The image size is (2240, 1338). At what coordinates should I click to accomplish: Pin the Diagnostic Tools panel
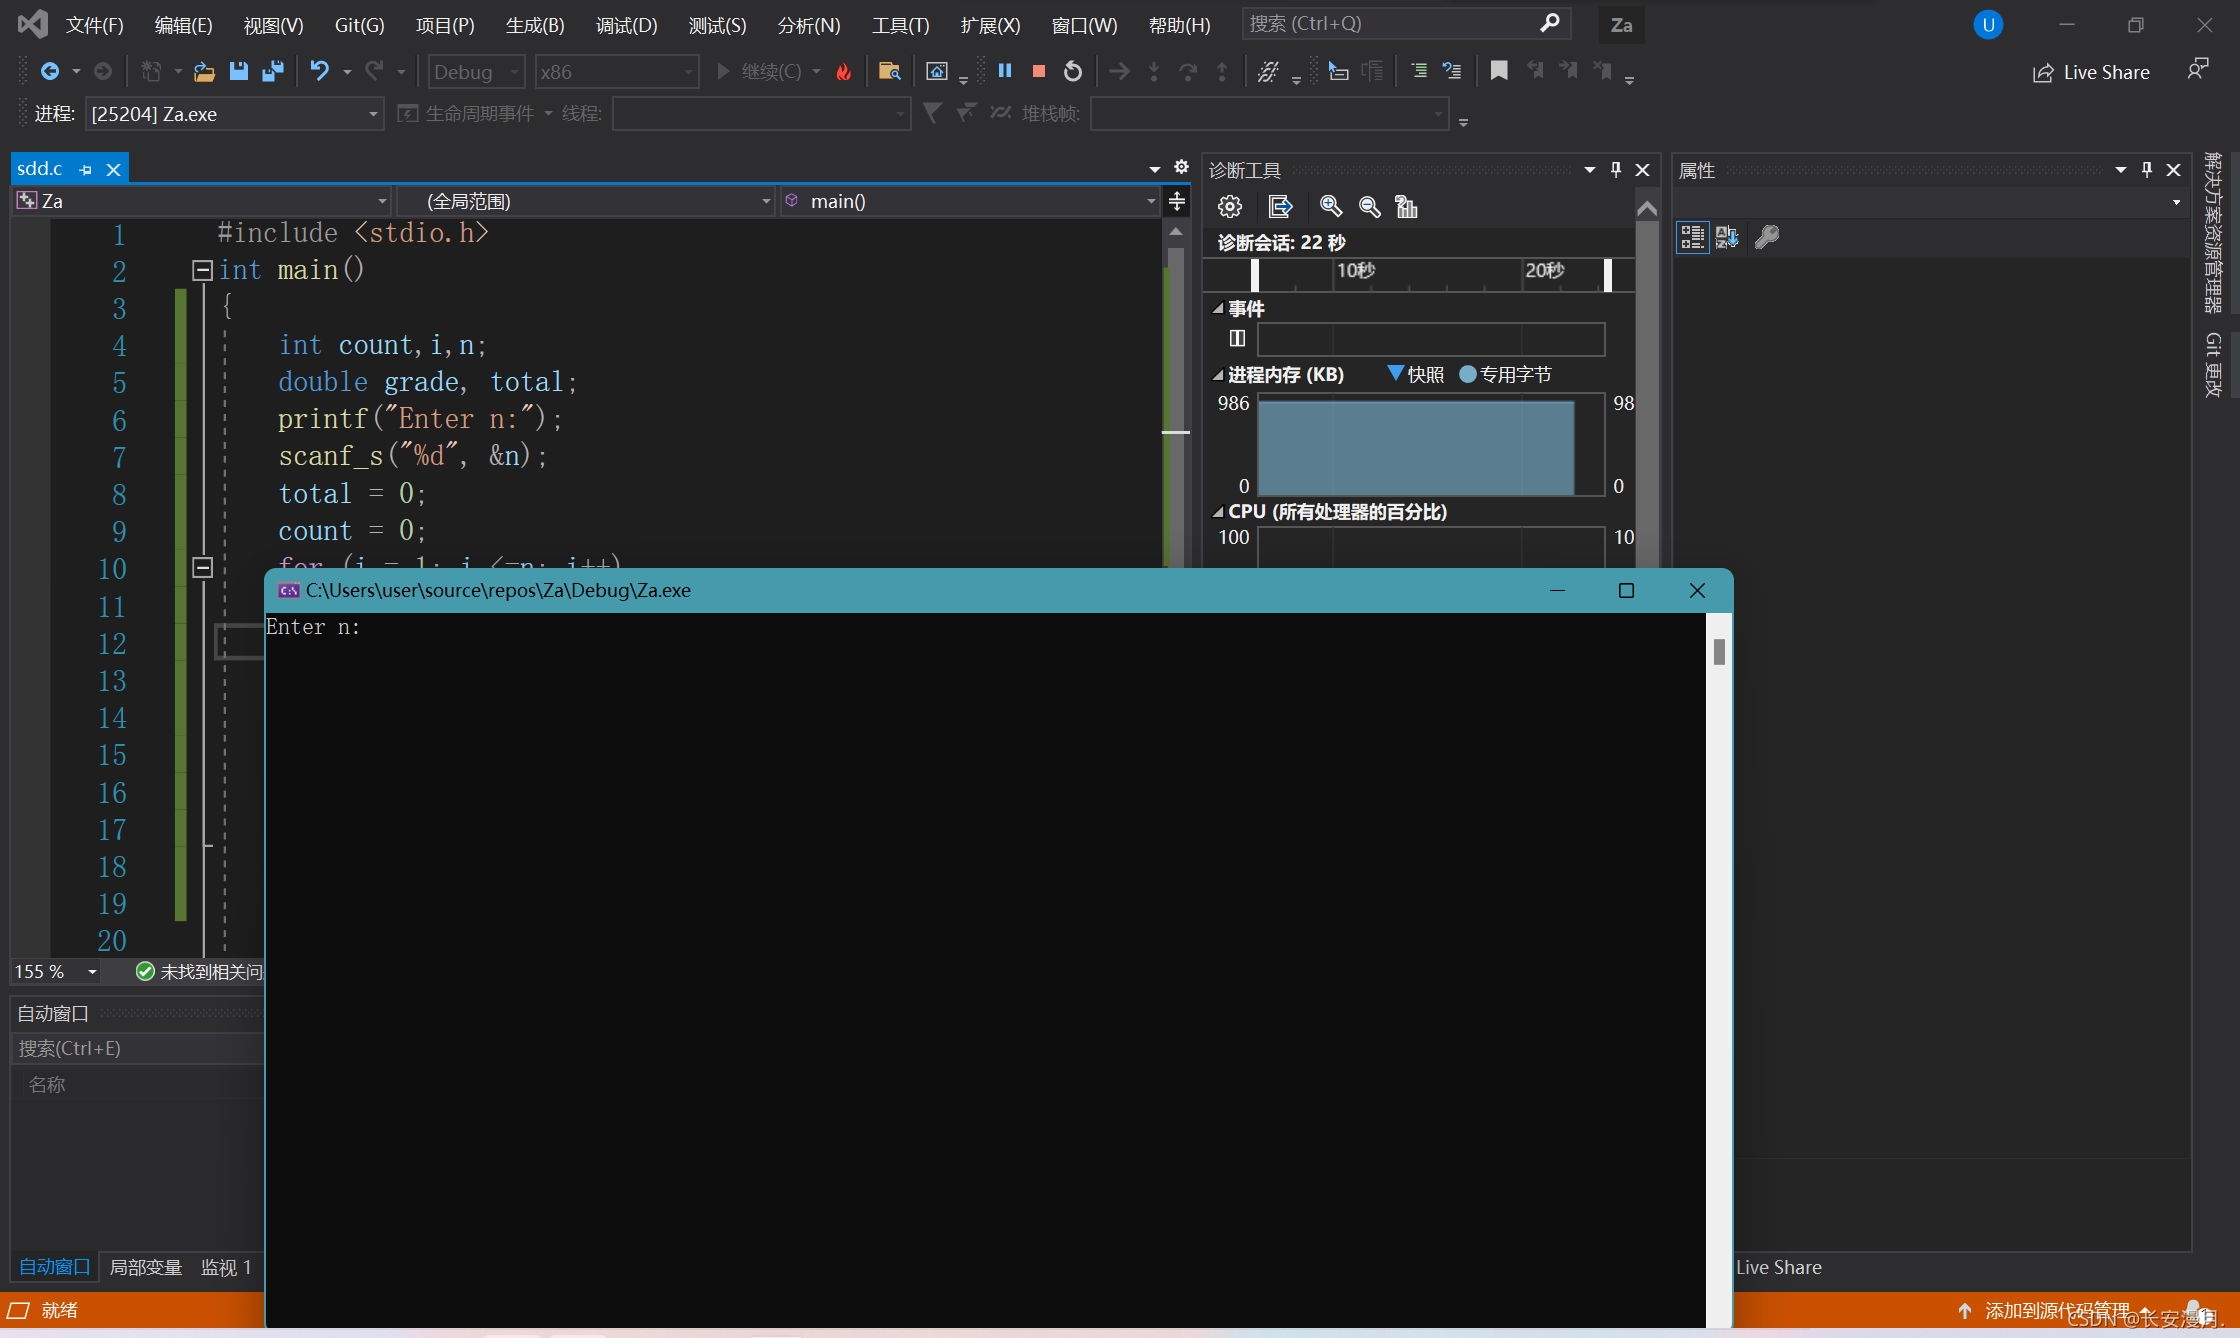(1616, 170)
